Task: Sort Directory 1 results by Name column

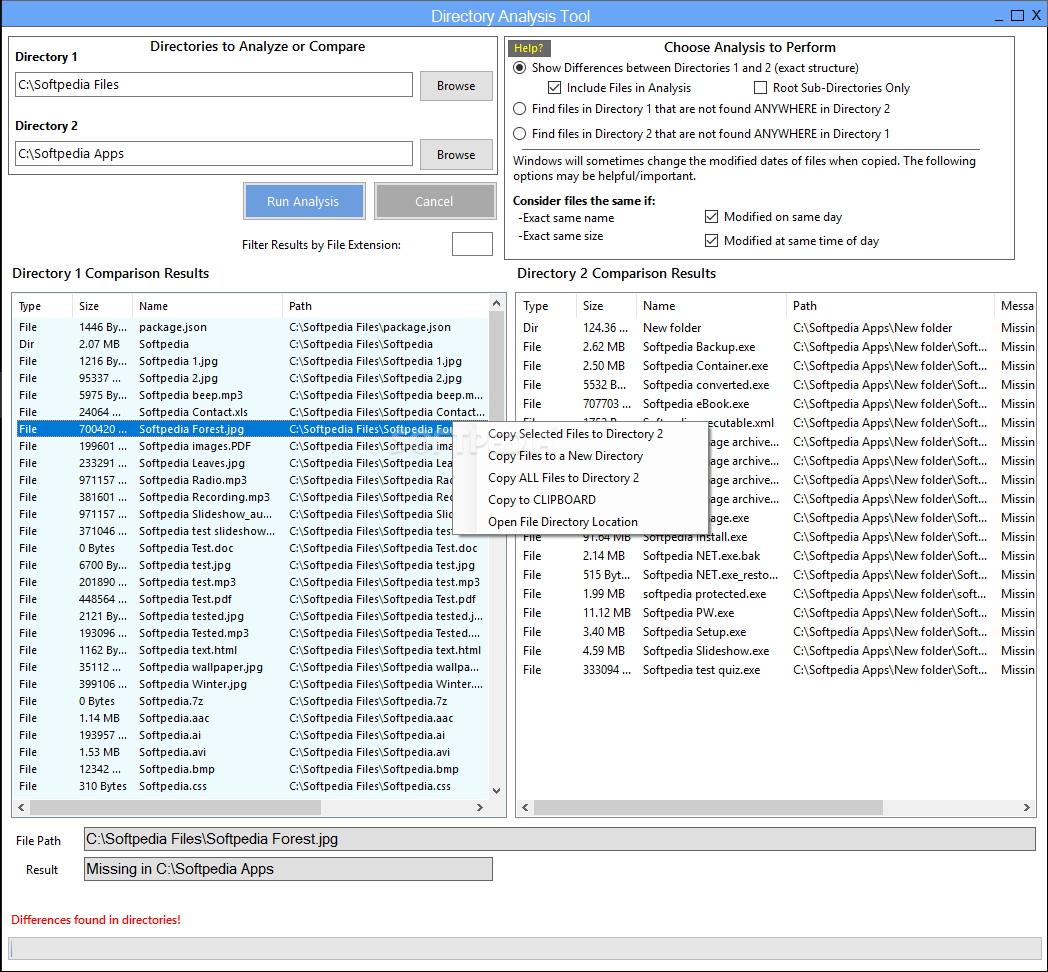Action: (207, 306)
